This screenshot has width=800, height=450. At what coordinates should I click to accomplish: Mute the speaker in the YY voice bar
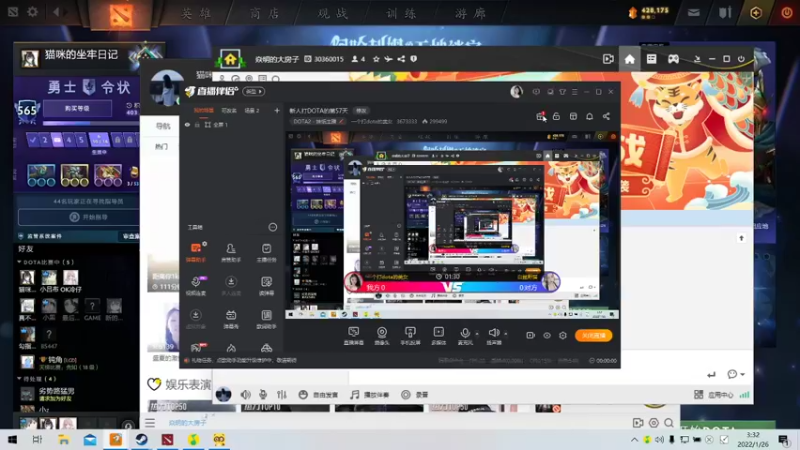pyautogui.click(x=245, y=394)
